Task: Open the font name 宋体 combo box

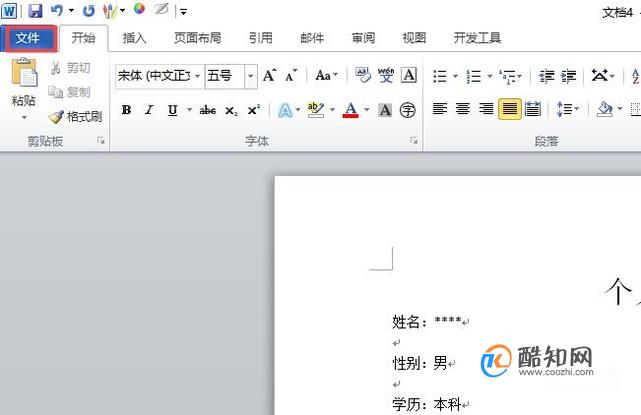Action: click(x=159, y=76)
